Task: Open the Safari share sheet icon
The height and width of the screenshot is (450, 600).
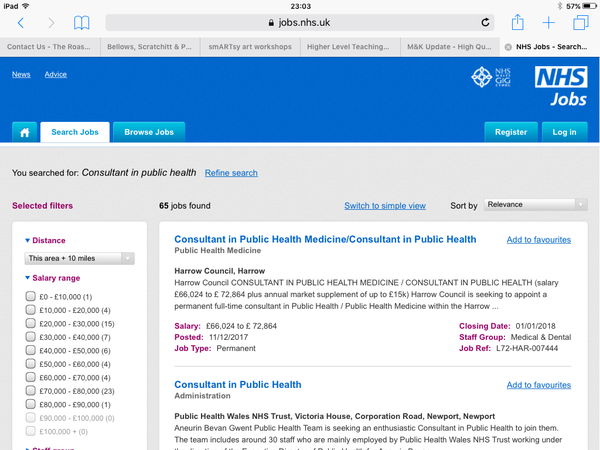Action: click(517, 22)
